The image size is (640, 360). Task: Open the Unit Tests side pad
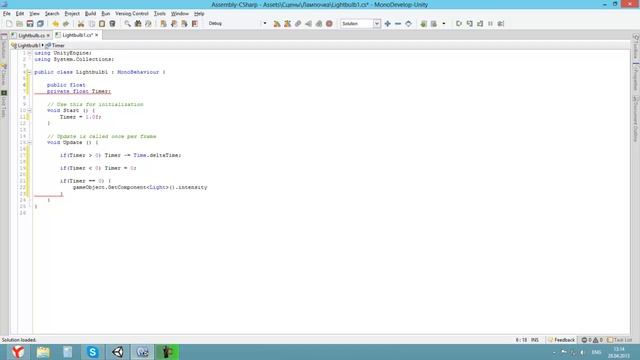coord(4,105)
